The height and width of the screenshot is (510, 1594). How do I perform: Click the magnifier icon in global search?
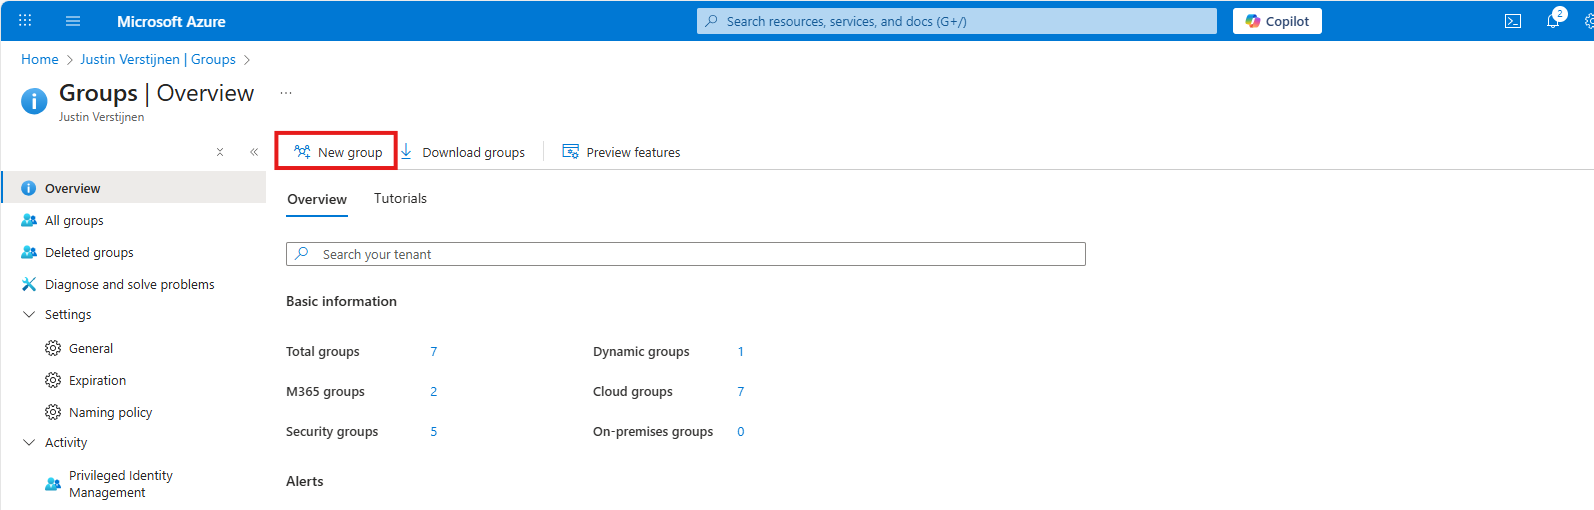[x=711, y=21]
